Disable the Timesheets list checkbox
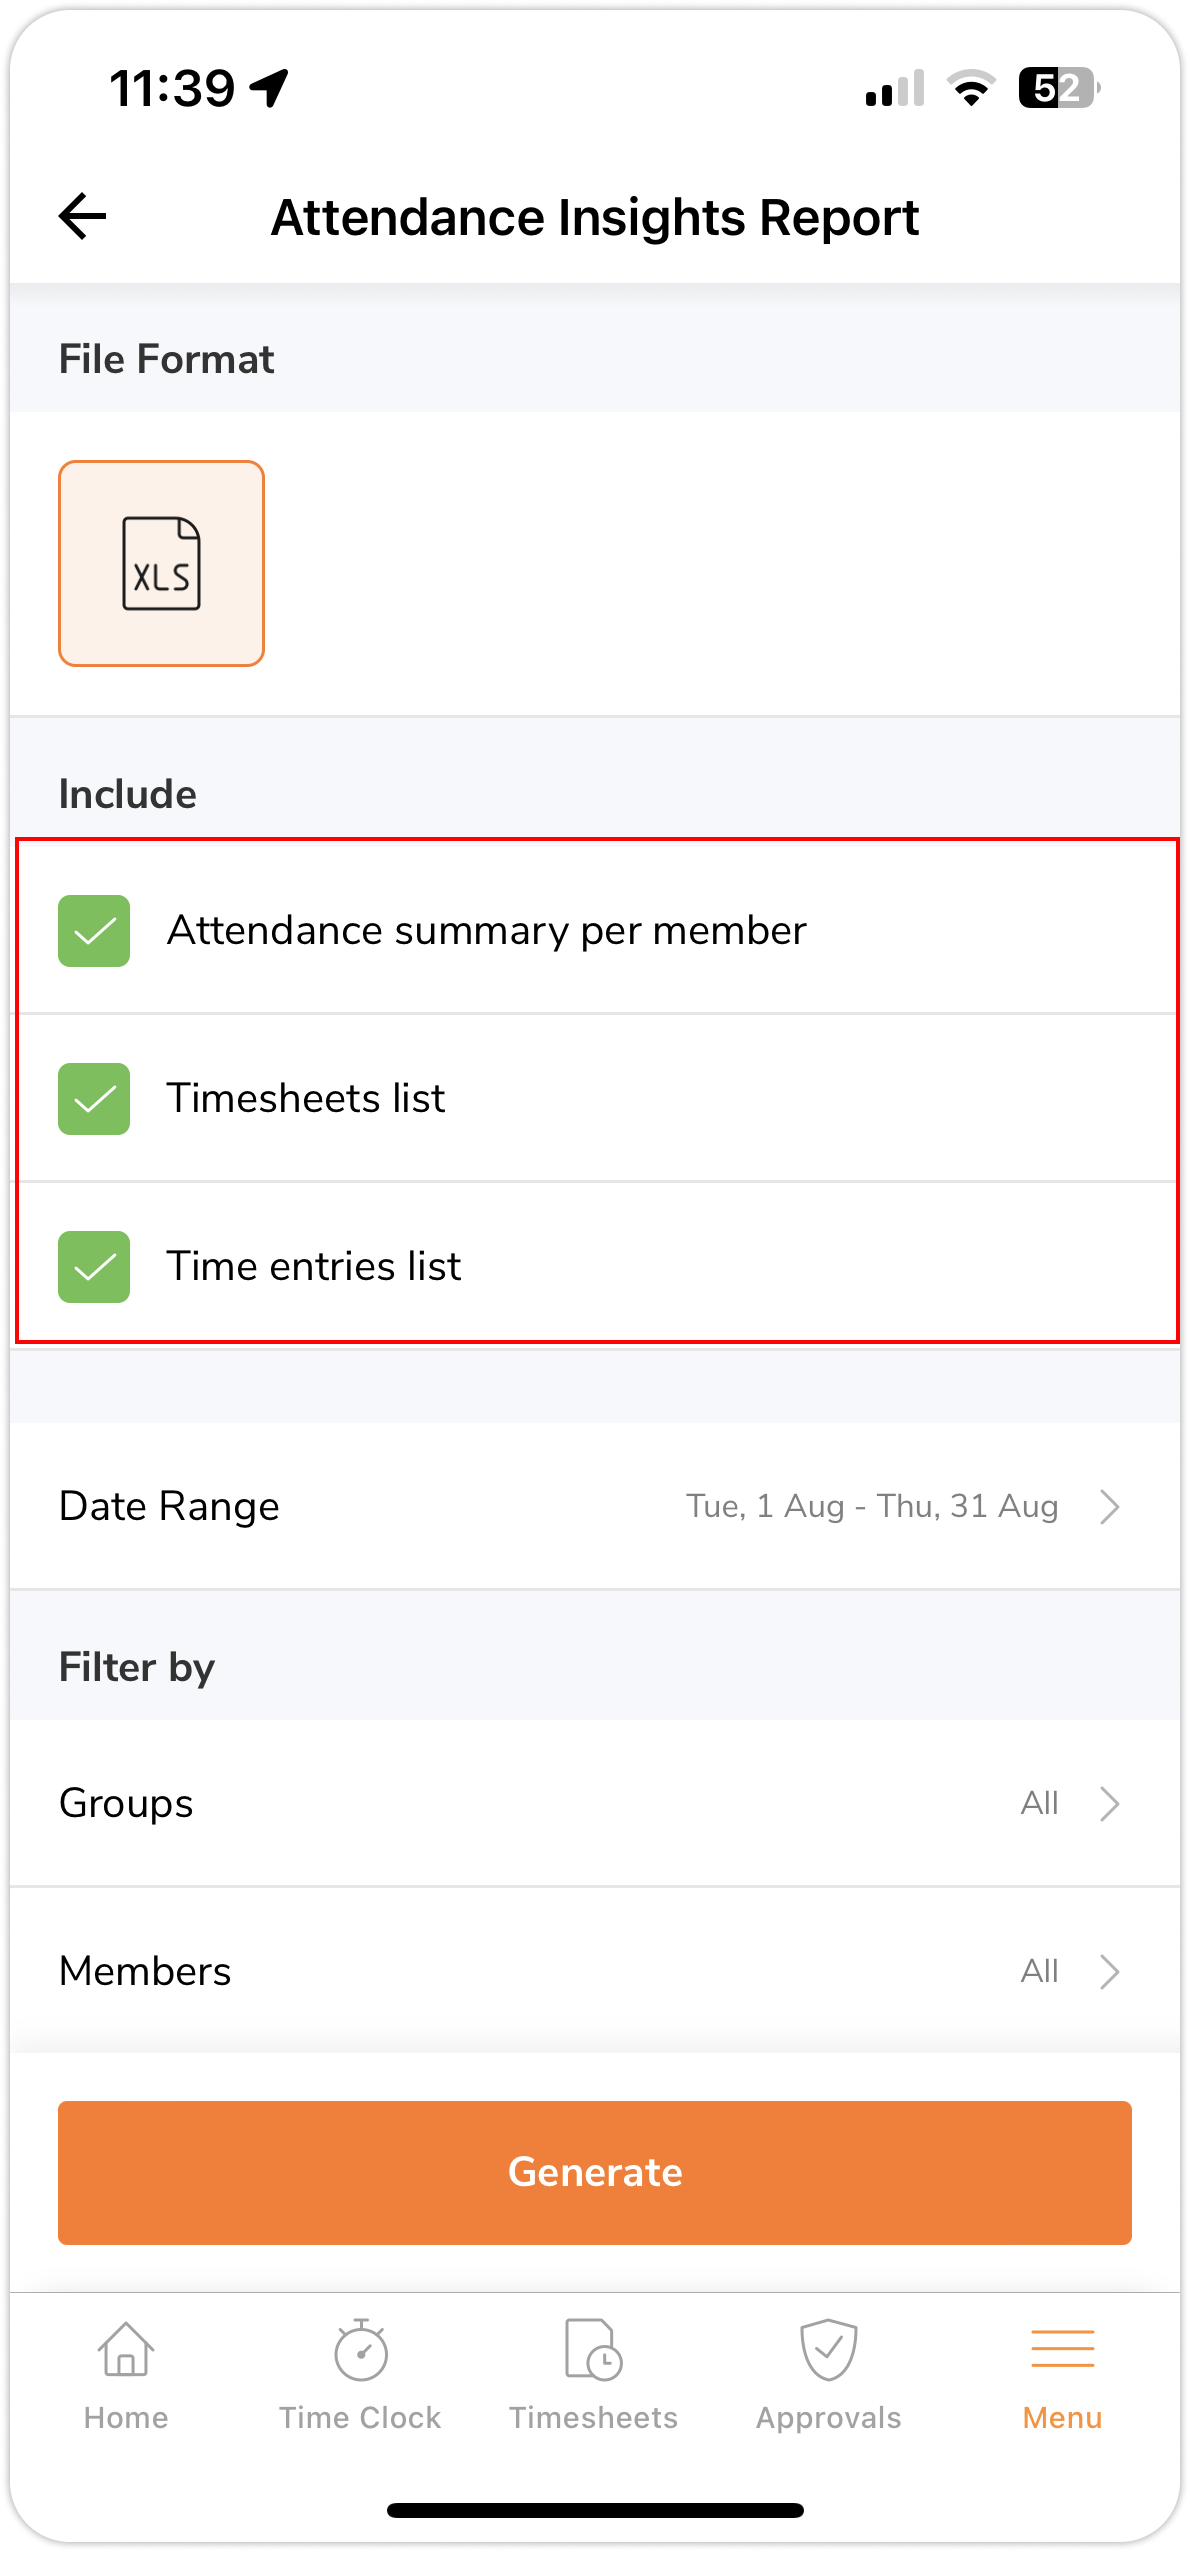Image resolution: width=1190 pixels, height=2552 pixels. 94,1098
